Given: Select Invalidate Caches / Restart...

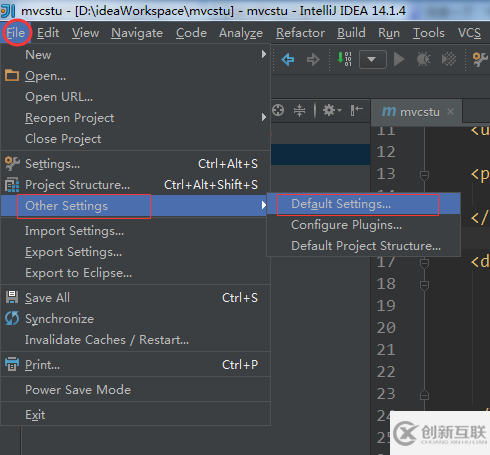Looking at the screenshot, I should [x=135, y=340].
